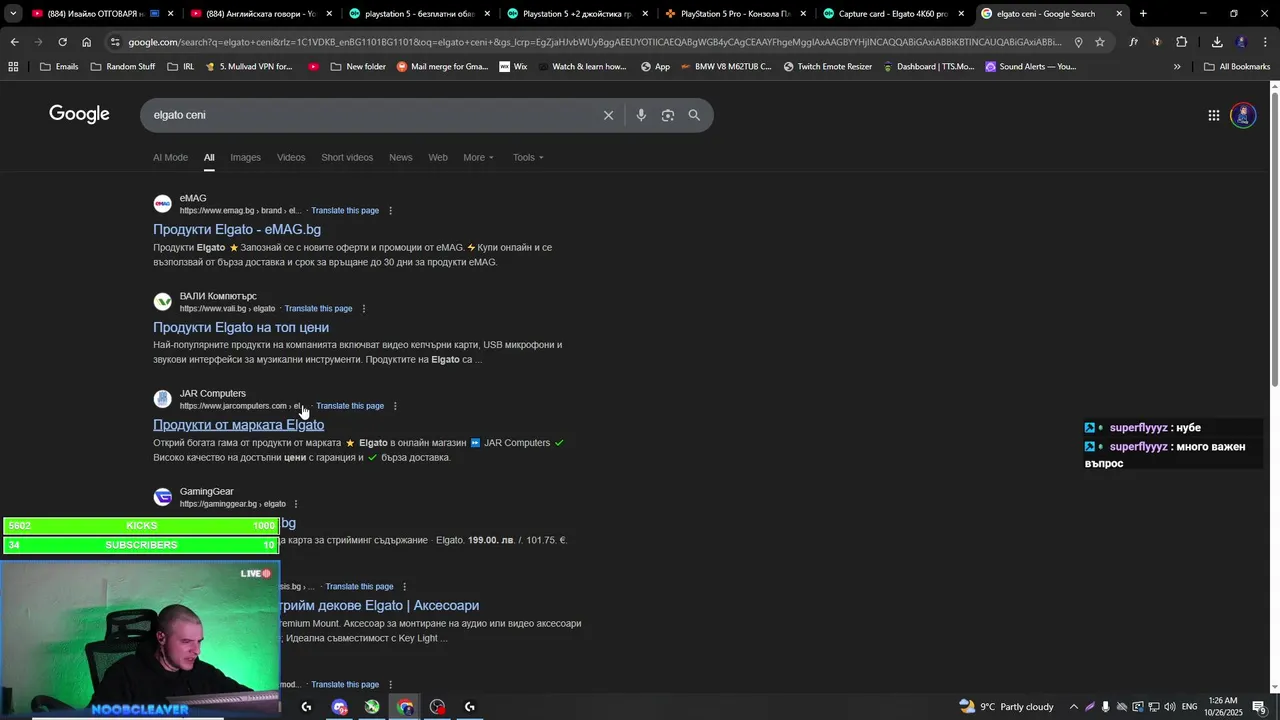Viewport: 1280px width, 720px height.
Task: Start voice search via microphone icon
Action: coord(641,115)
